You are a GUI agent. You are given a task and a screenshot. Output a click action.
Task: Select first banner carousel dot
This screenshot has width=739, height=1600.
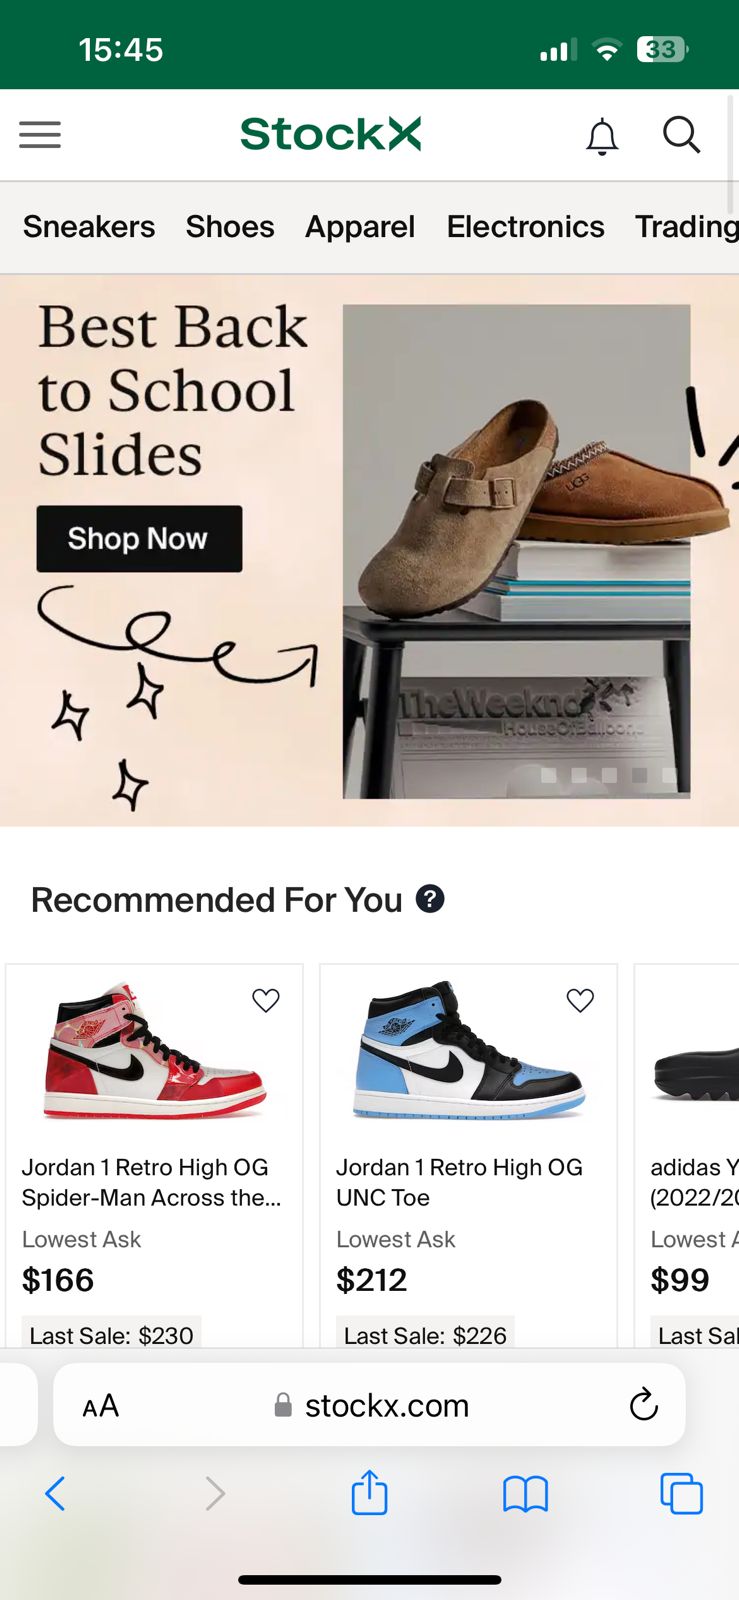(x=548, y=775)
